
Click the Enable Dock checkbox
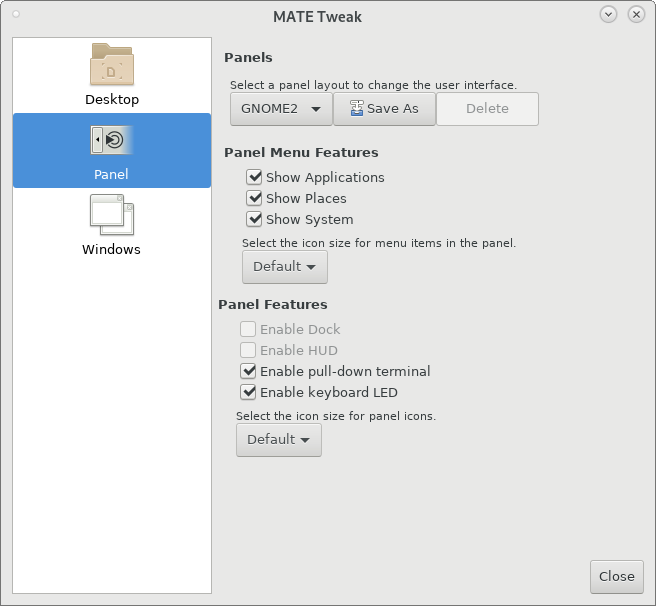[248, 329]
